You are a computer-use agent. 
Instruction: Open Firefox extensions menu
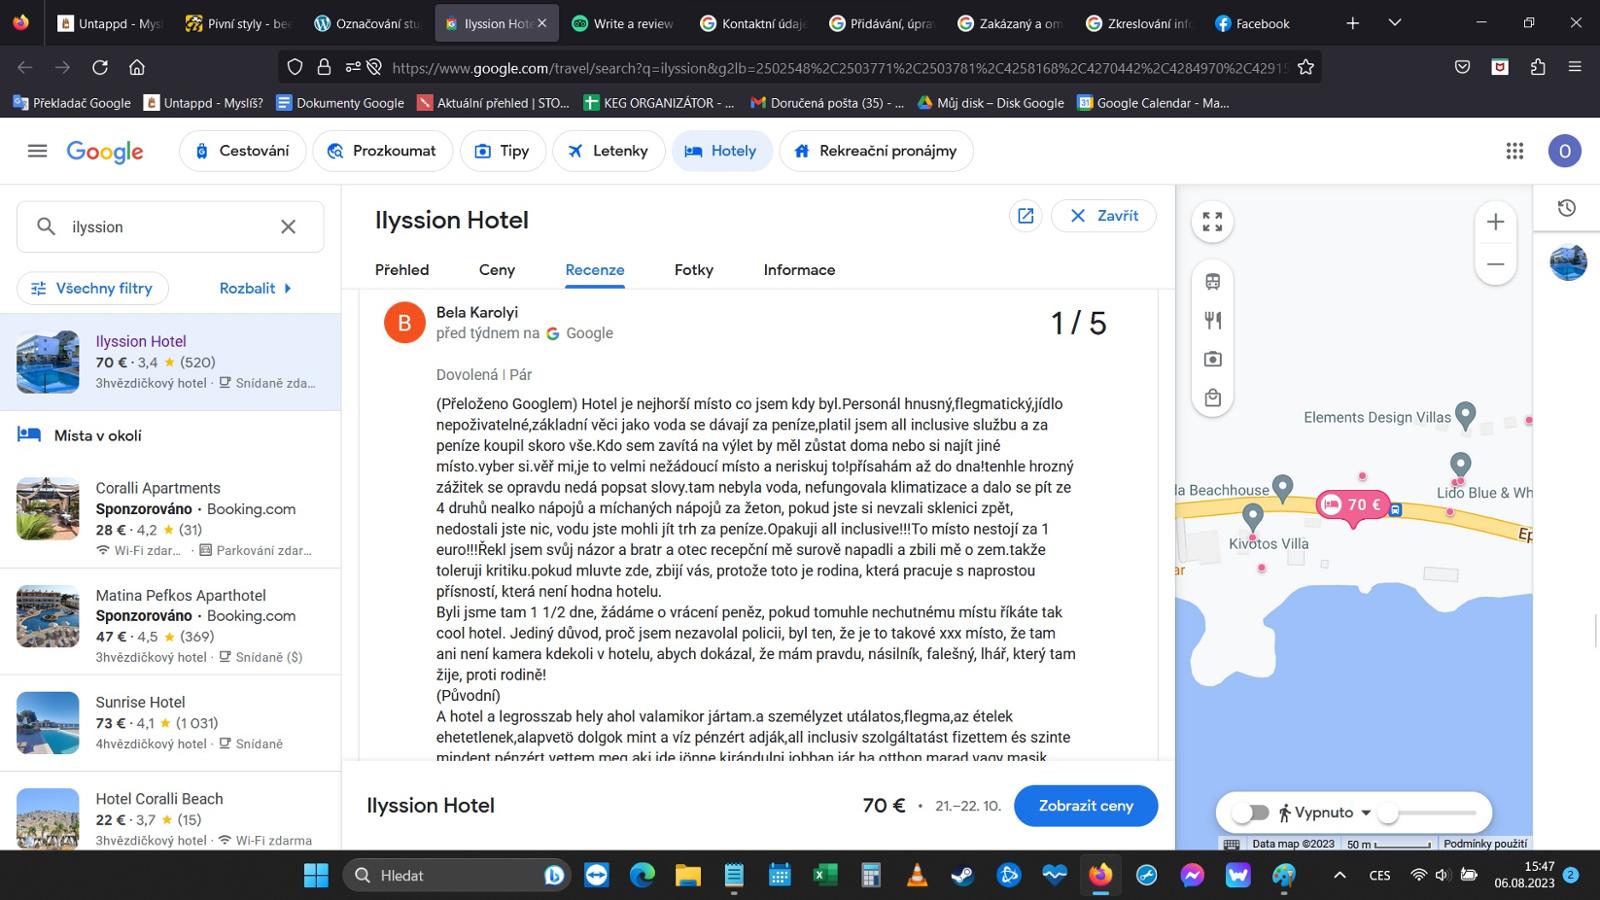click(x=1538, y=67)
